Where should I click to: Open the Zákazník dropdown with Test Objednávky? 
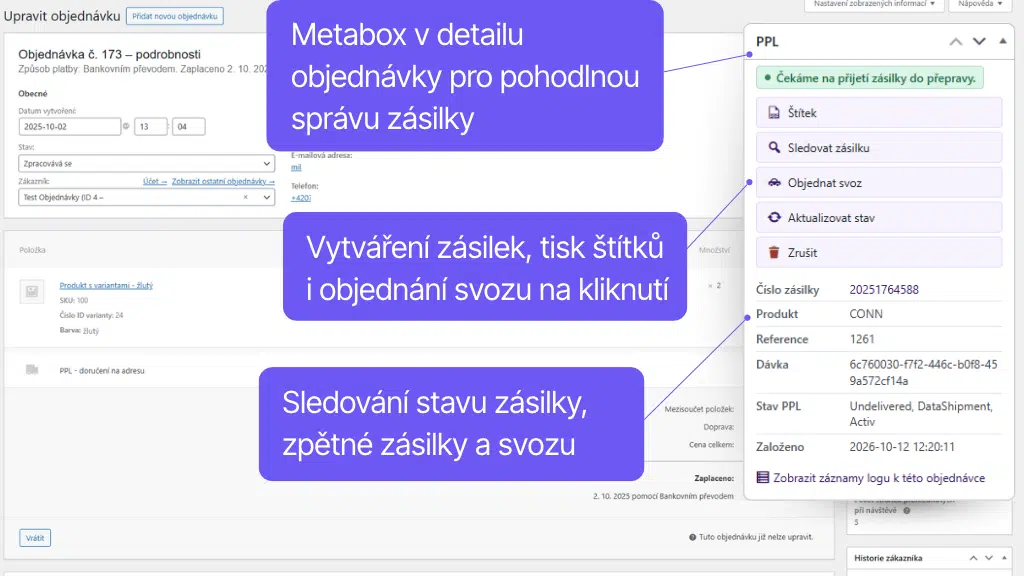click(146, 197)
